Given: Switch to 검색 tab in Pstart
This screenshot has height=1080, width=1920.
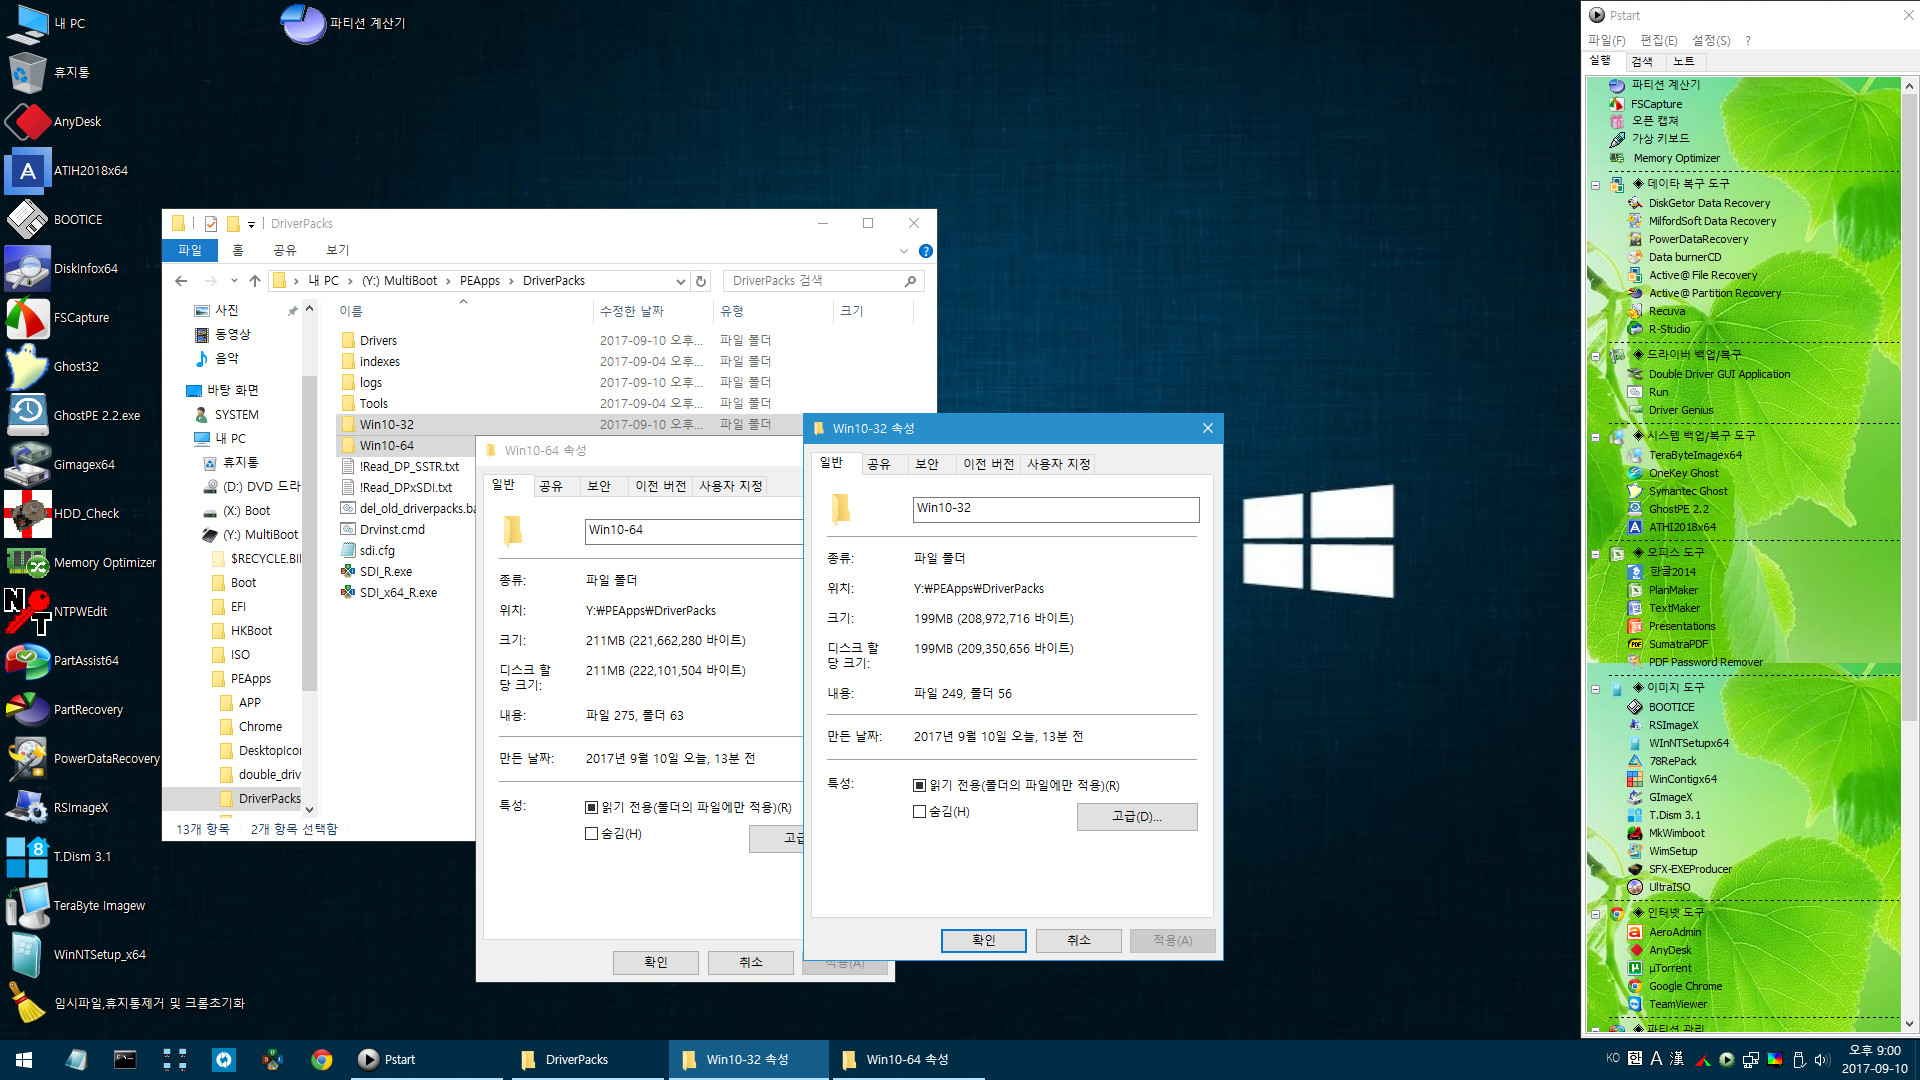Looking at the screenshot, I should (1642, 61).
